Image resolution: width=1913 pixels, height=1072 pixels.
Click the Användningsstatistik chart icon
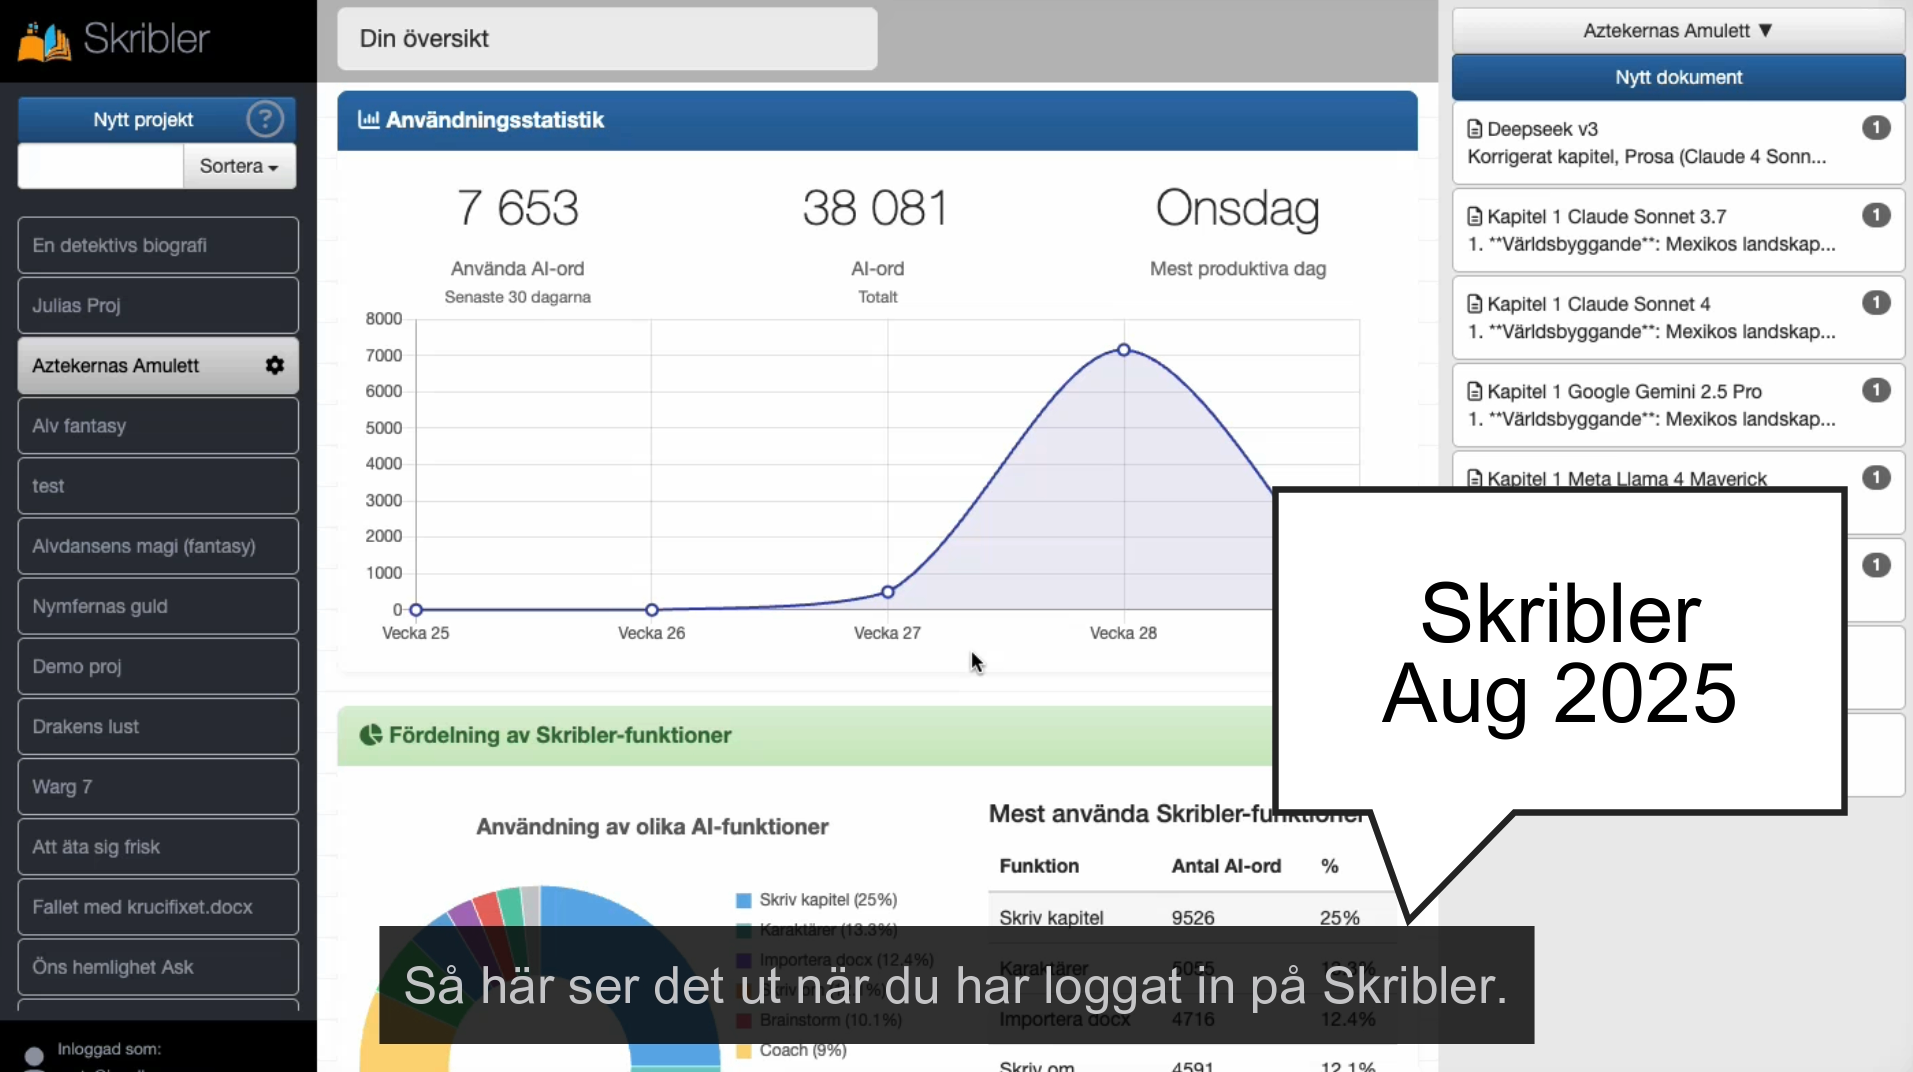369,120
